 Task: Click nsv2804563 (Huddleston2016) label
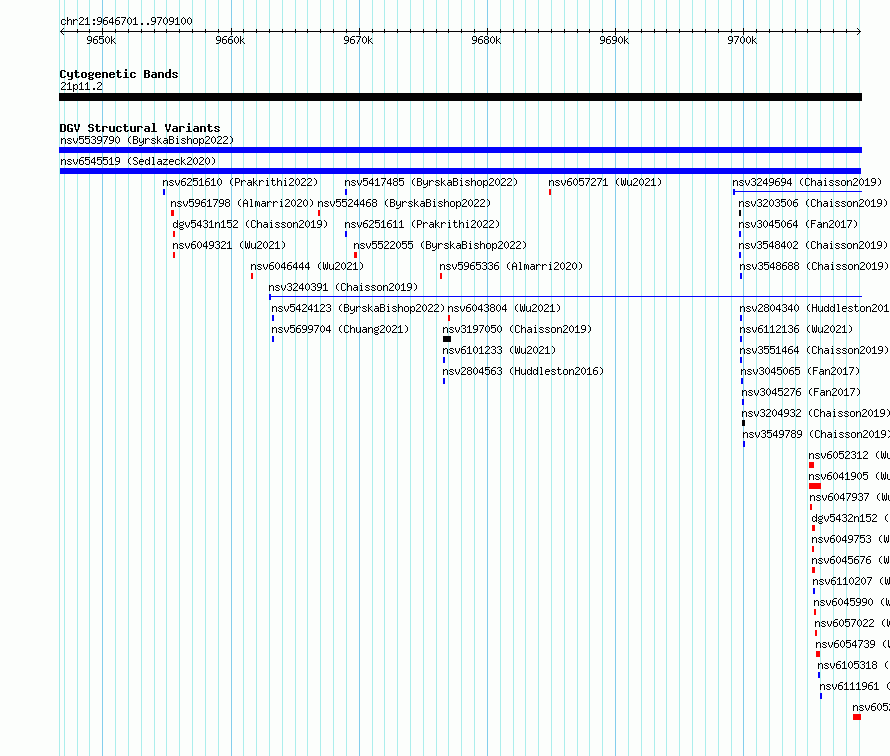pos(523,371)
